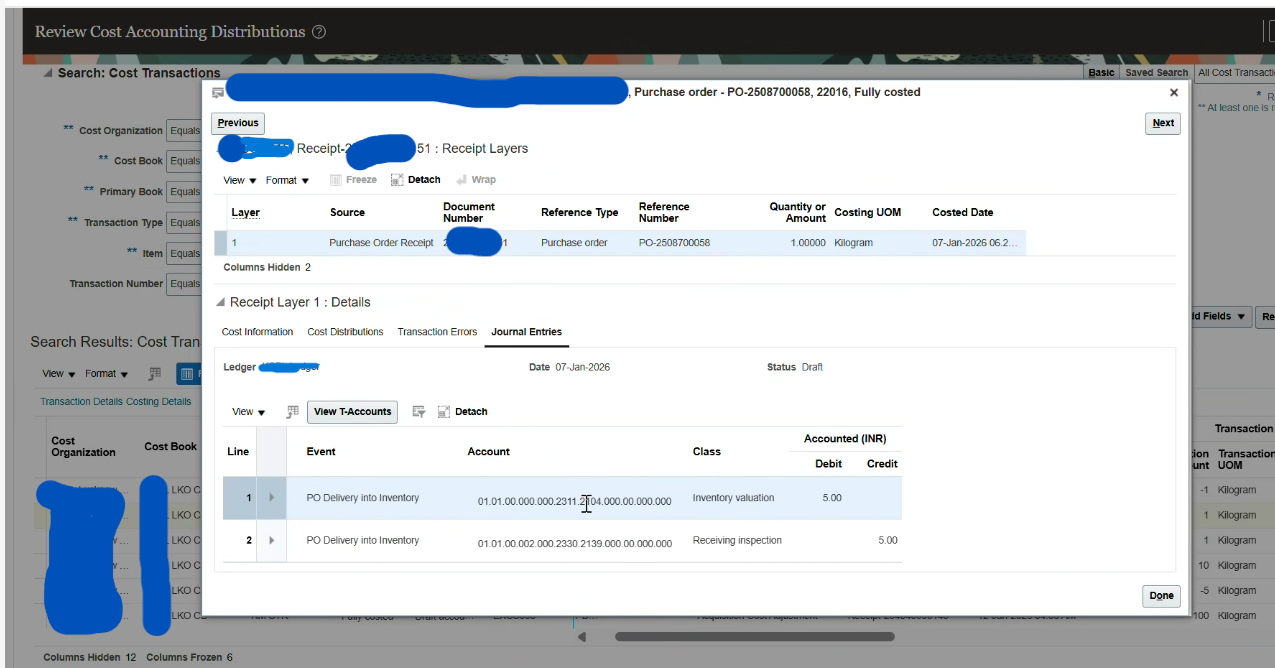Viewport: 1275px width, 668px height.
Task: Select the Wrap icon in the Receipt Layers toolbar
Action: (x=463, y=179)
